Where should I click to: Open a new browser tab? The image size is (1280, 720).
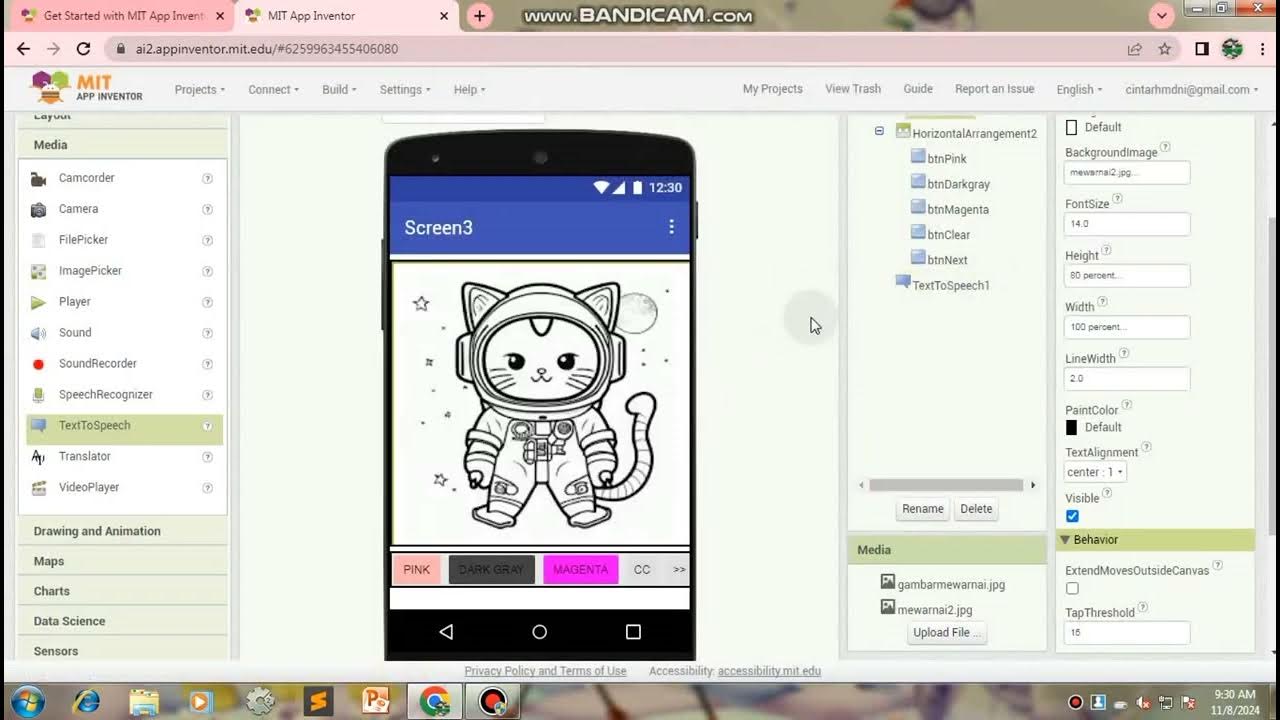480,16
